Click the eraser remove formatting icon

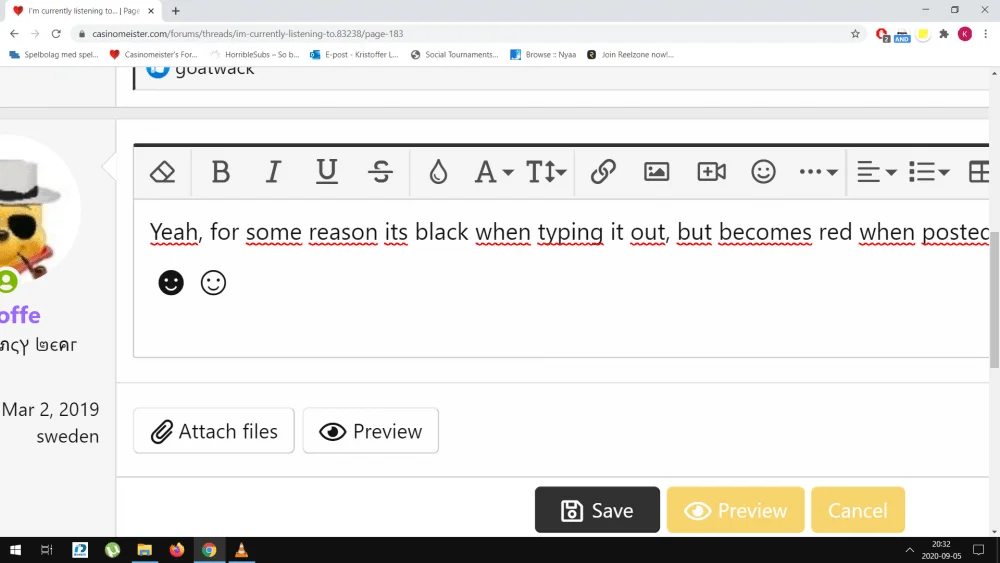pyautogui.click(x=163, y=172)
